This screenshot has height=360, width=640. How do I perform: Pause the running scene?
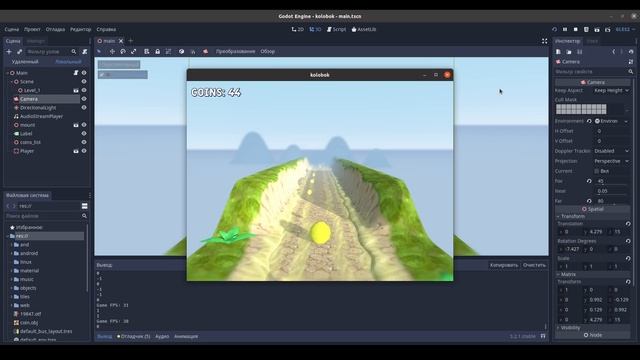[x=565, y=29]
